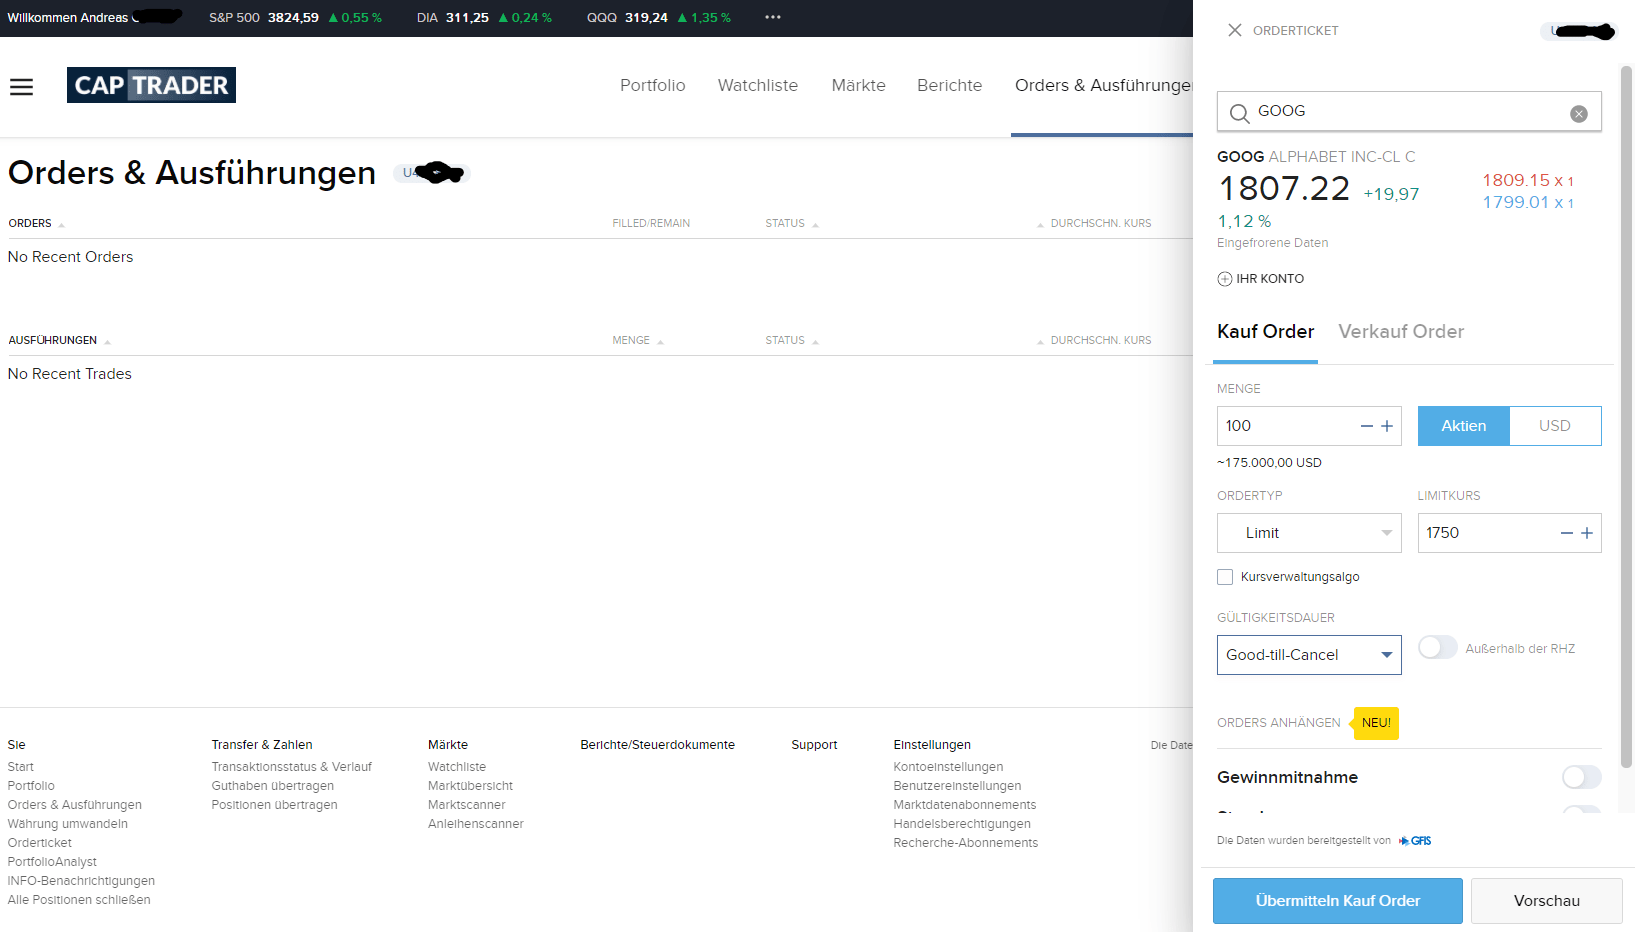Viewport: 1643px width, 932px height.
Task: Open the Berichte tab
Action: click(950, 86)
